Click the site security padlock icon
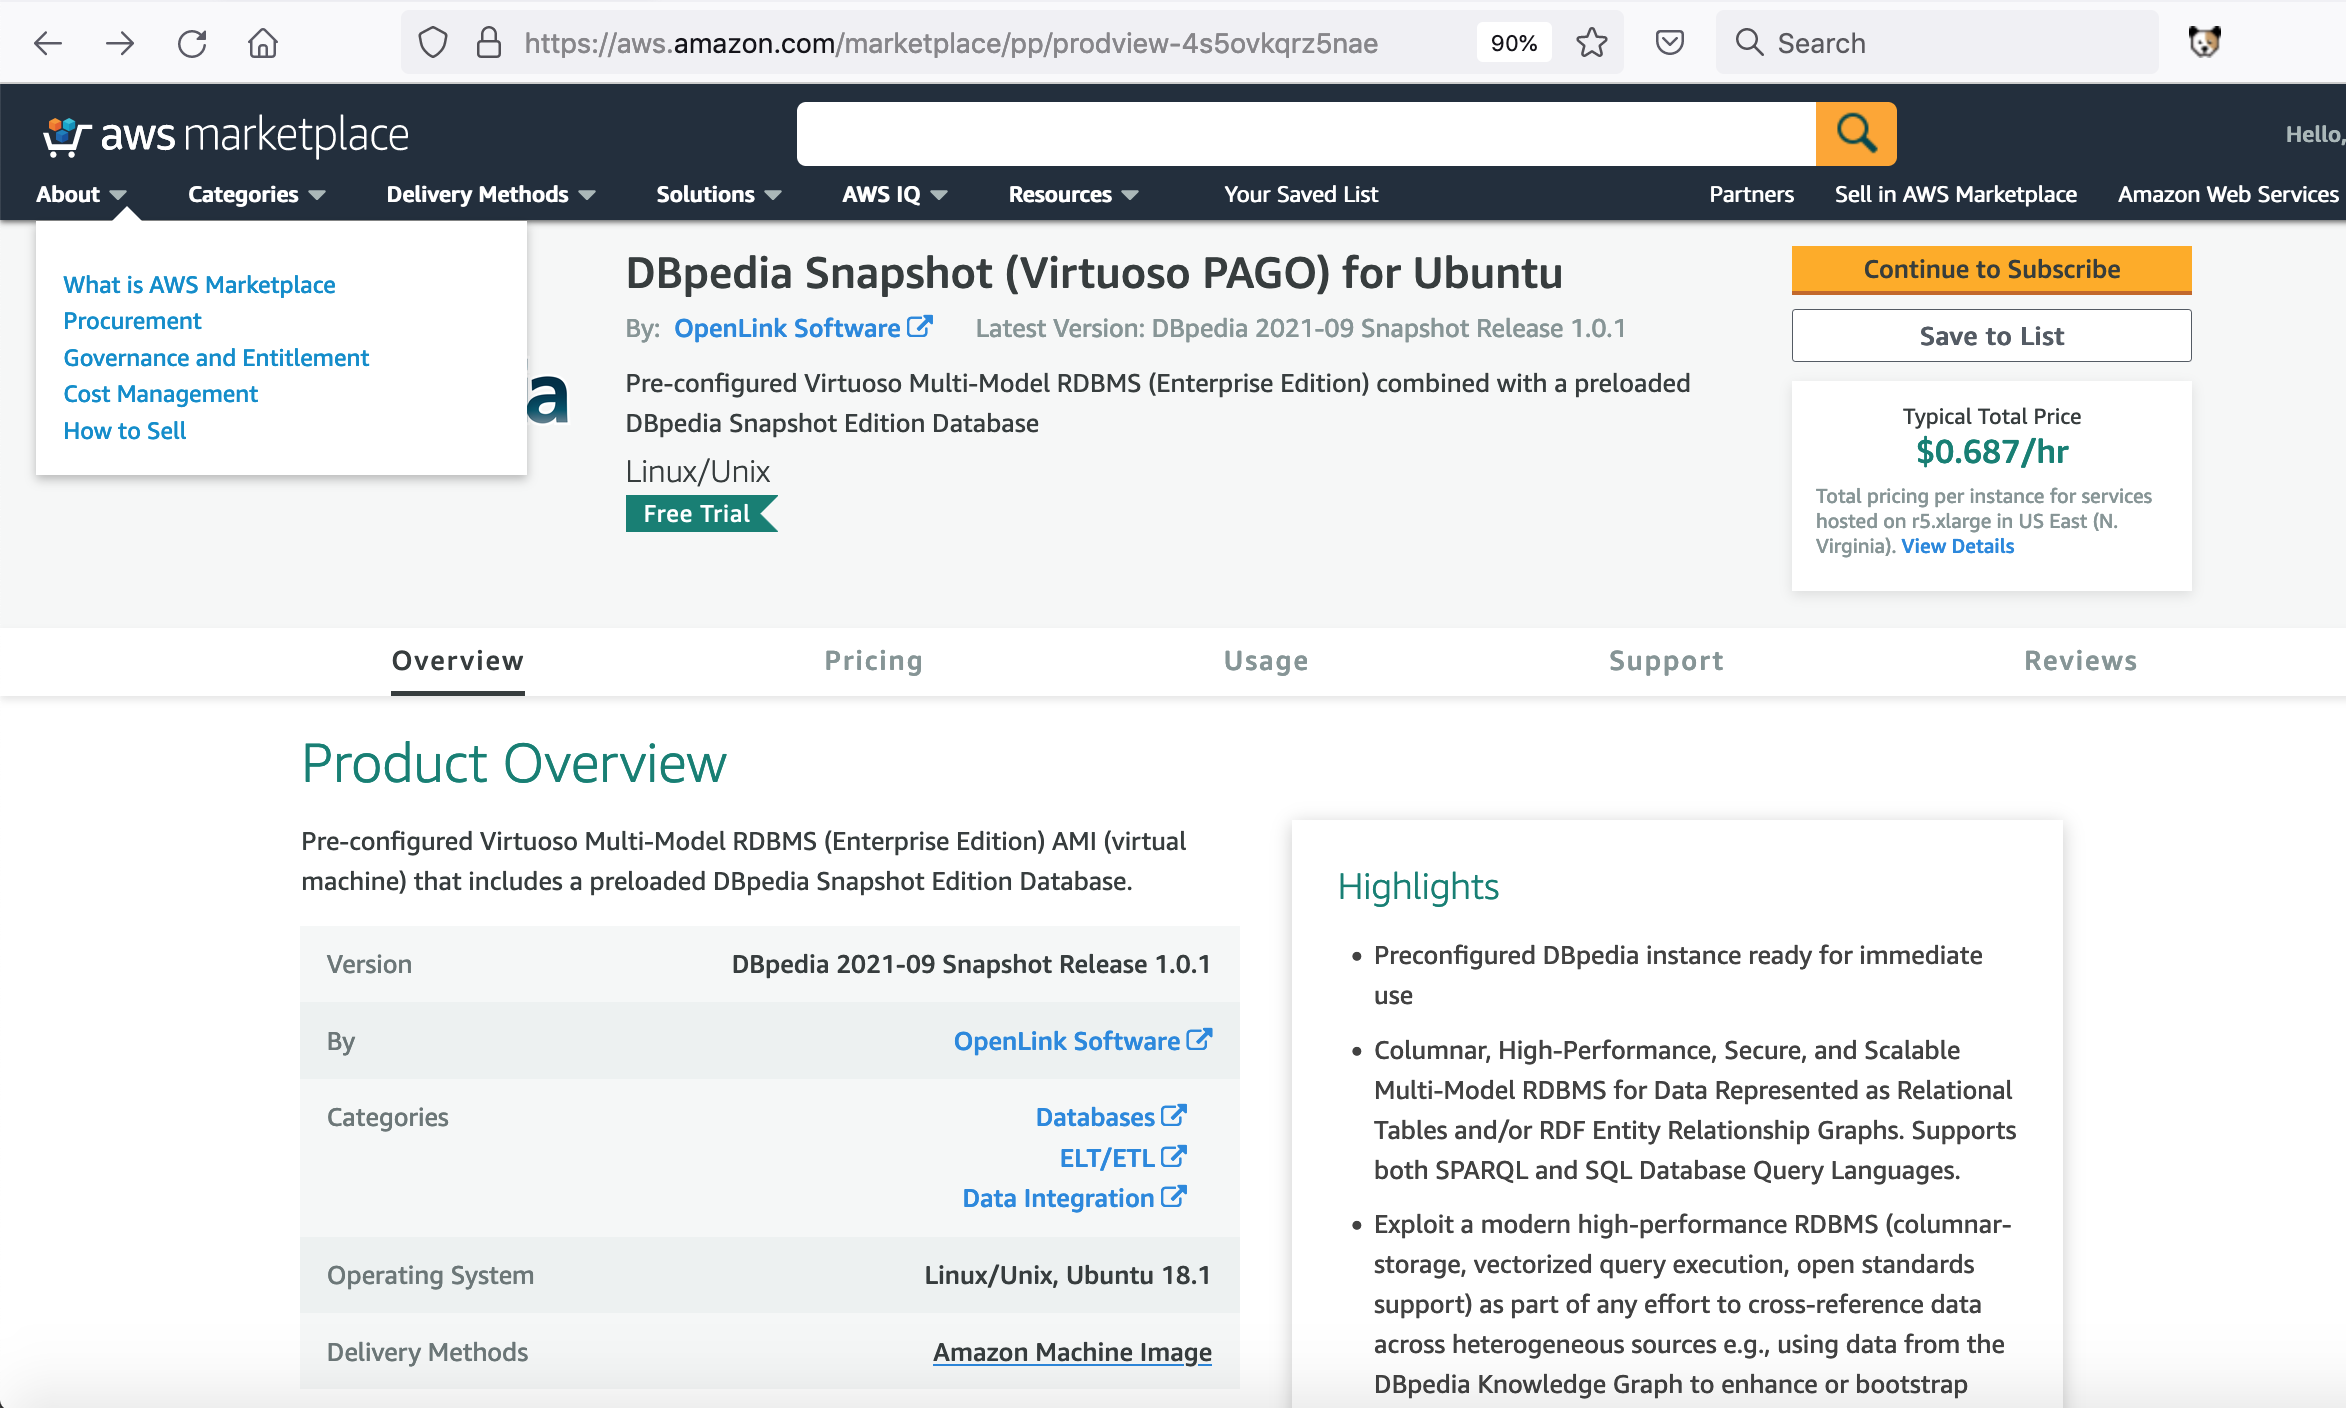Image resolution: width=2346 pixels, height=1408 pixels. click(x=488, y=43)
